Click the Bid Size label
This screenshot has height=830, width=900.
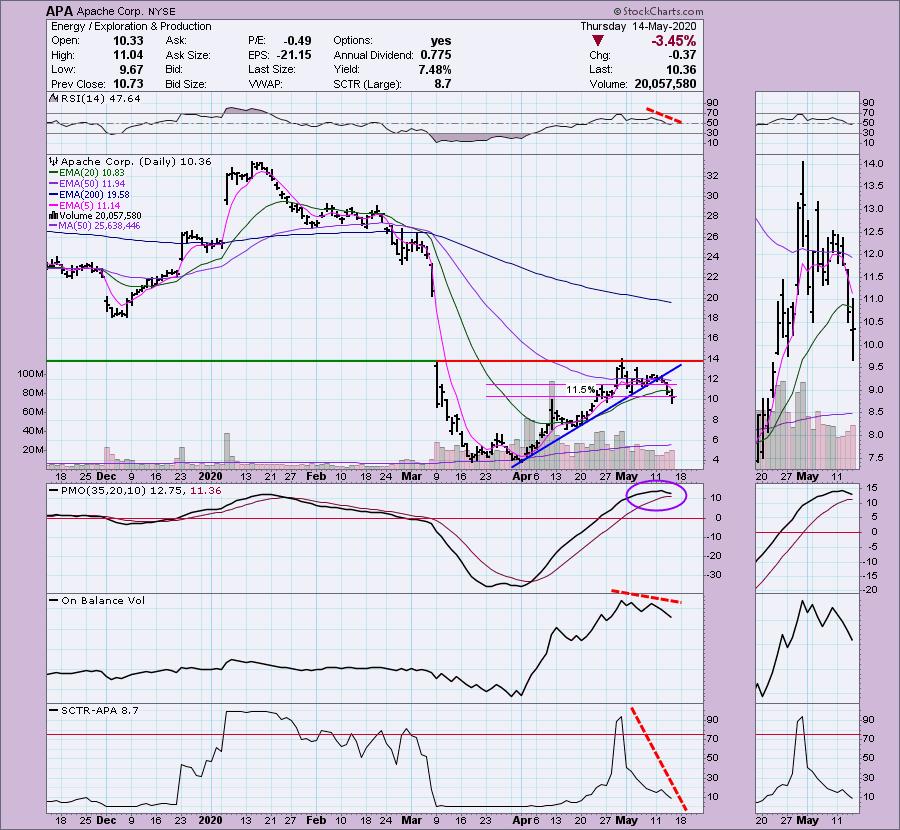[x=186, y=84]
